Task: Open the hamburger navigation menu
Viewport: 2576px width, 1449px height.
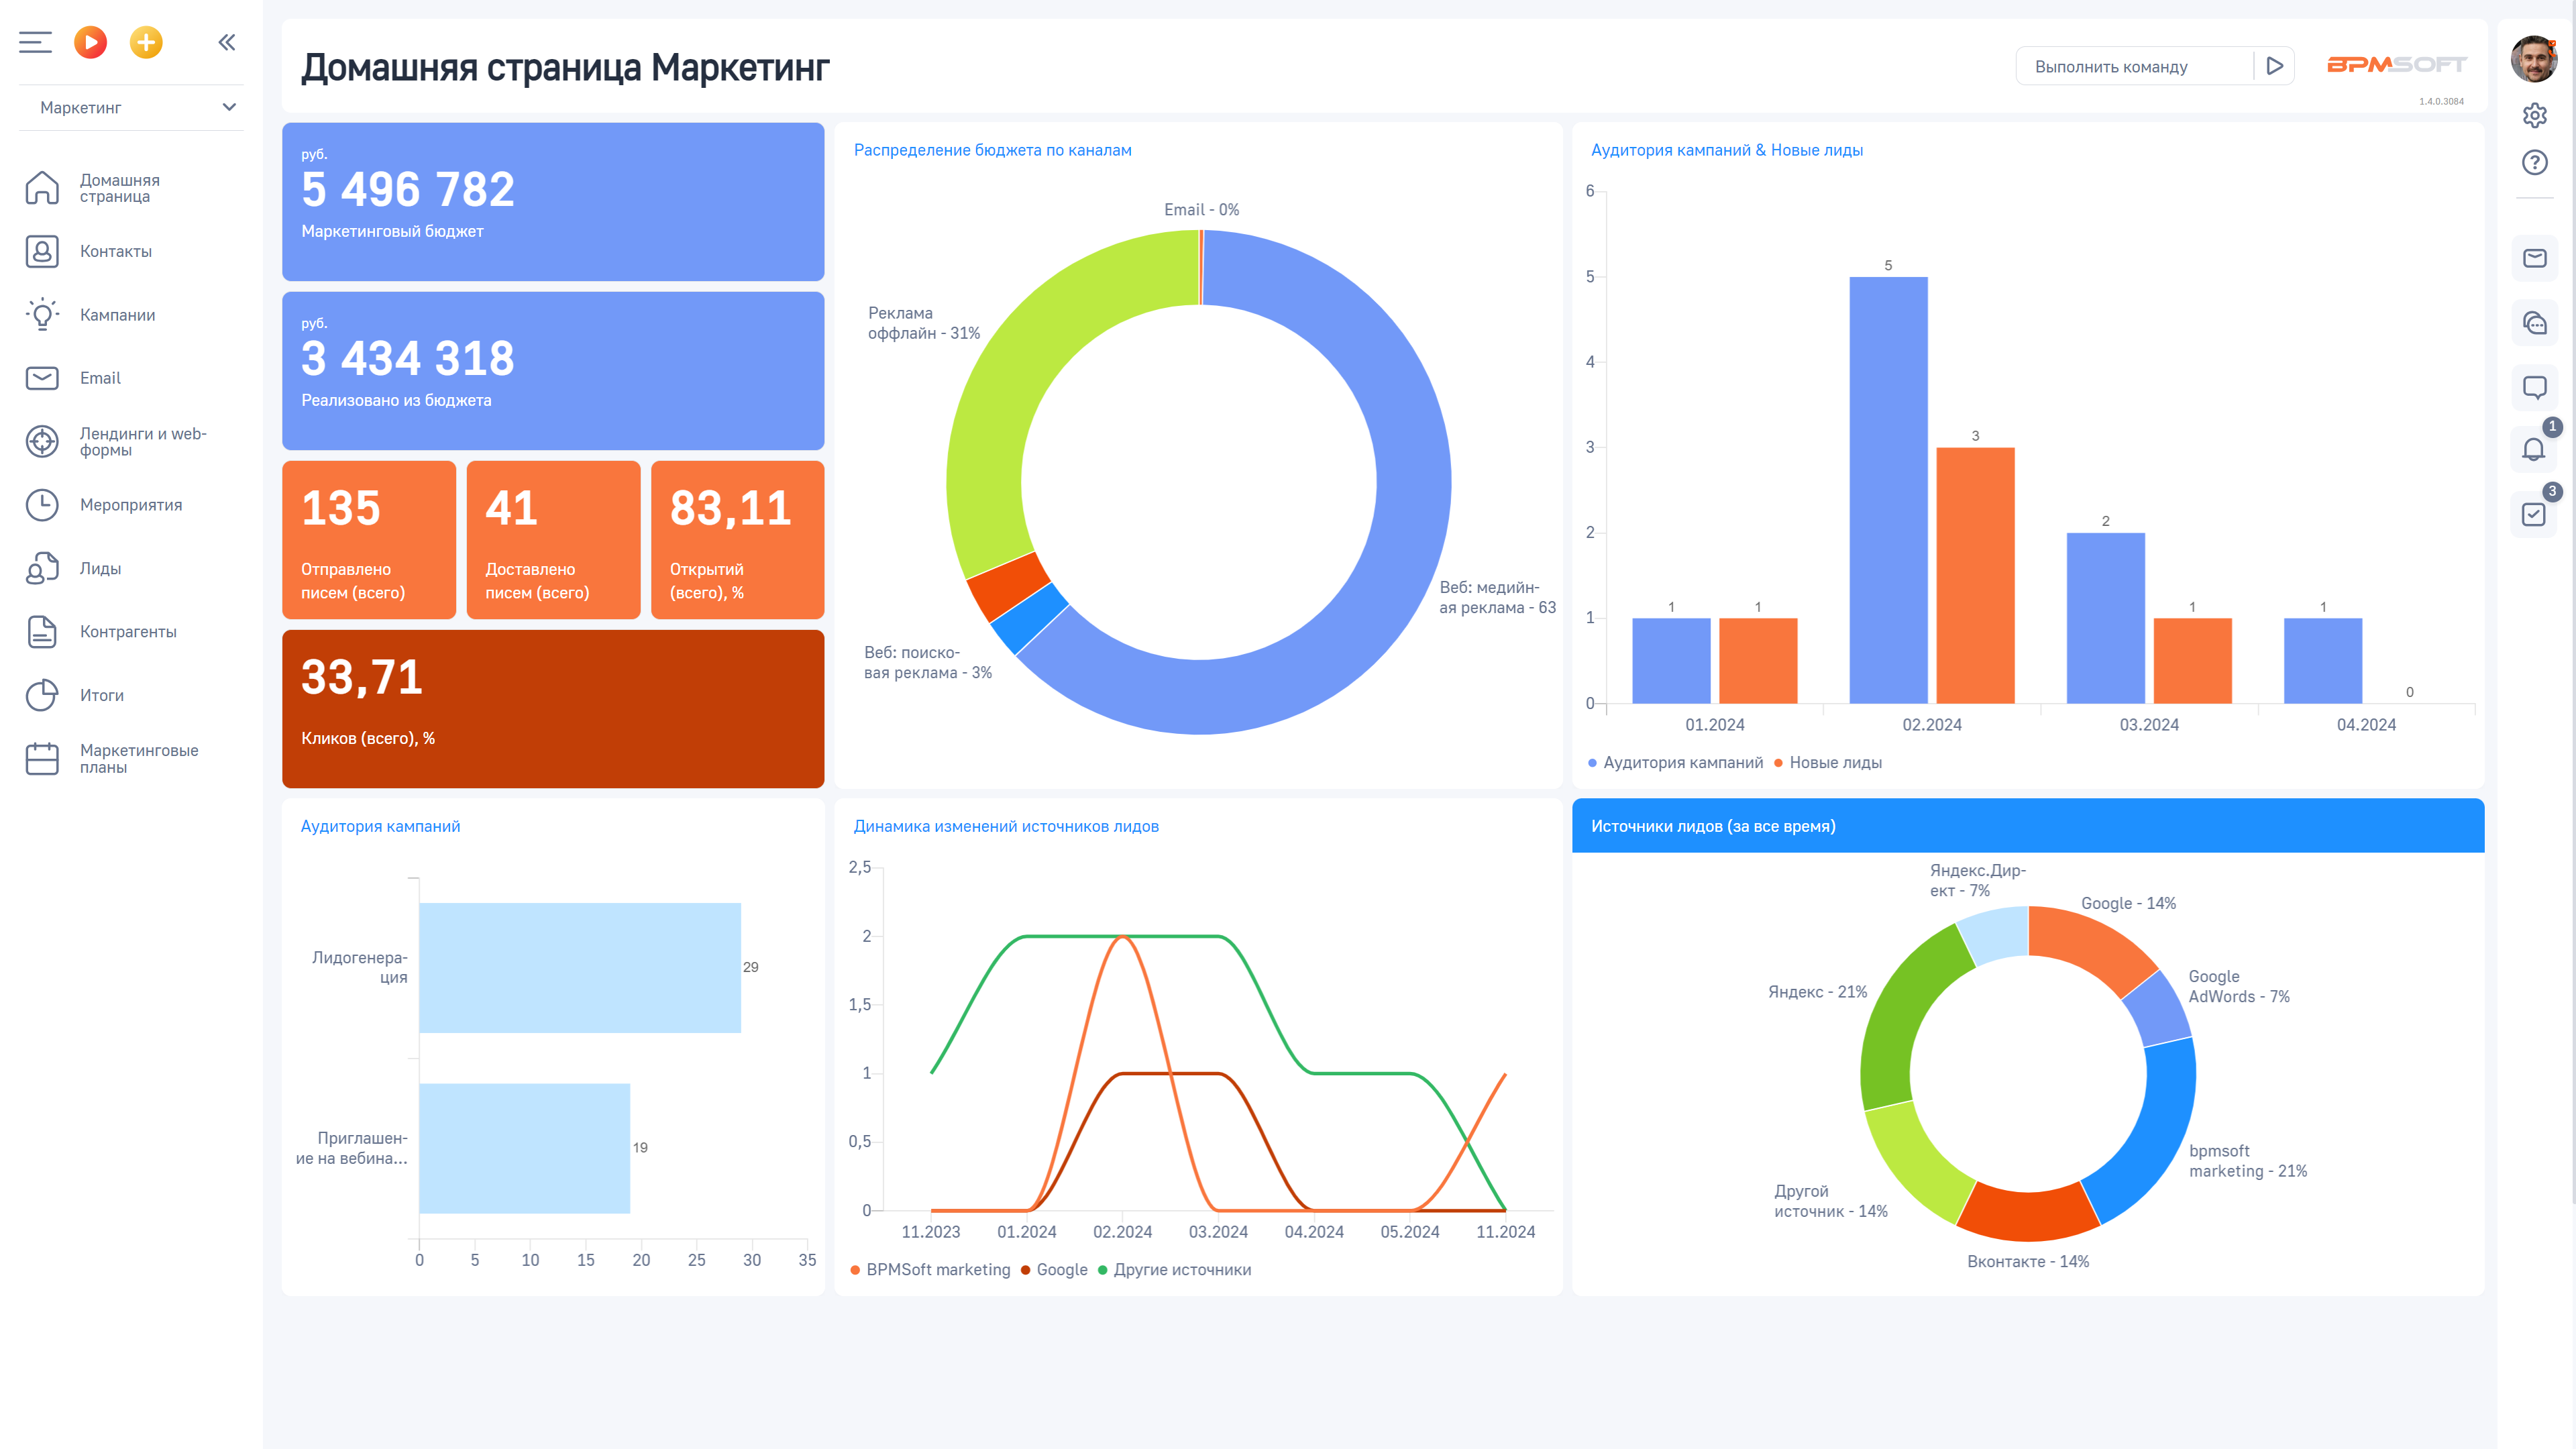Action: (35, 42)
